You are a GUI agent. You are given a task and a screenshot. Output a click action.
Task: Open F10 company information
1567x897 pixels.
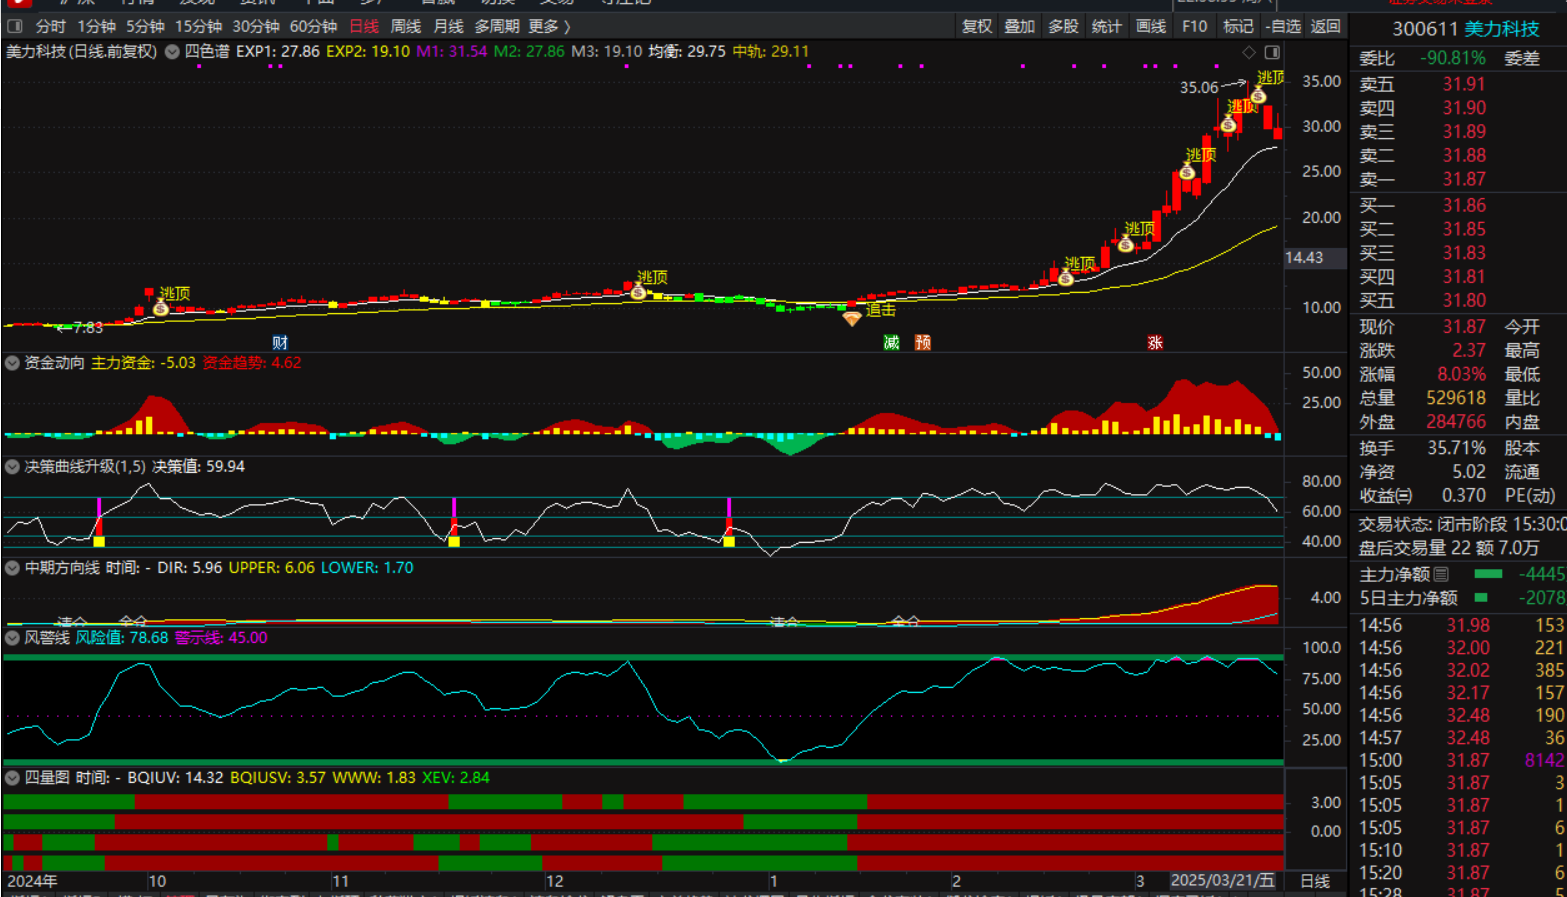1194,26
